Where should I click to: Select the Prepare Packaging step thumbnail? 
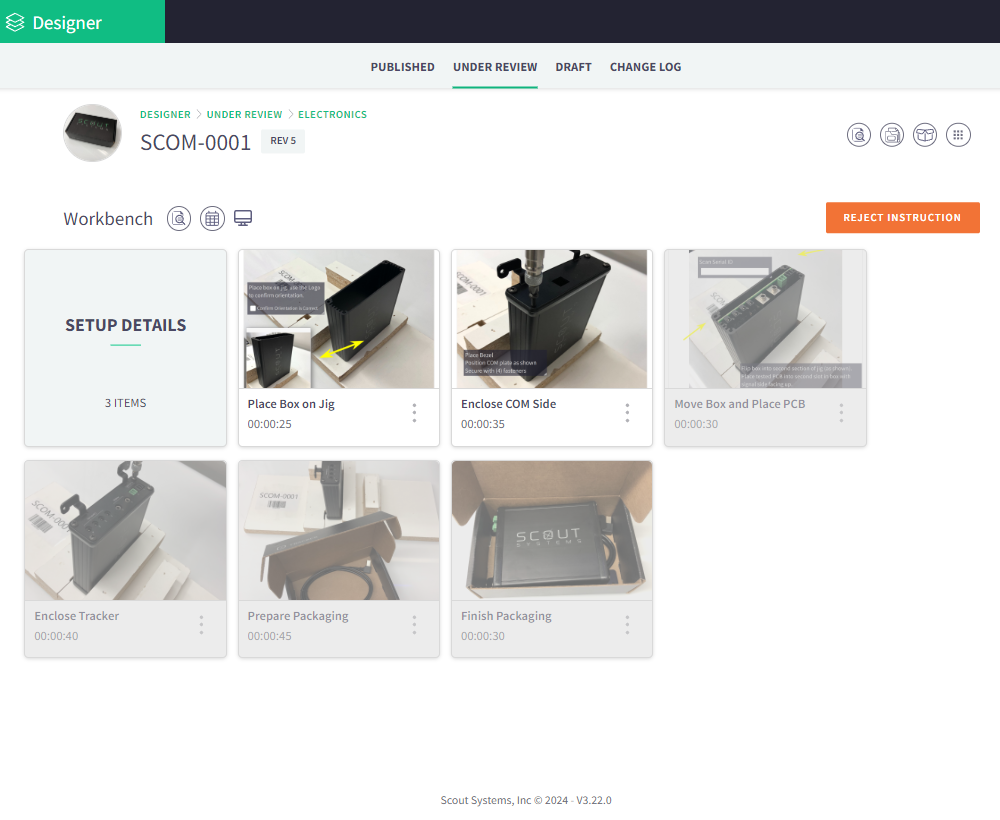pos(338,530)
